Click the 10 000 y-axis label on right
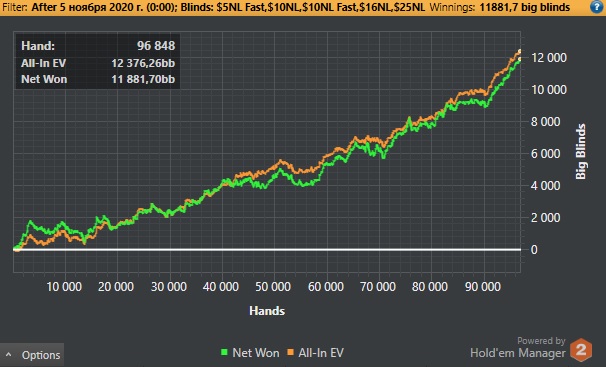606x367 pixels. coord(549,90)
